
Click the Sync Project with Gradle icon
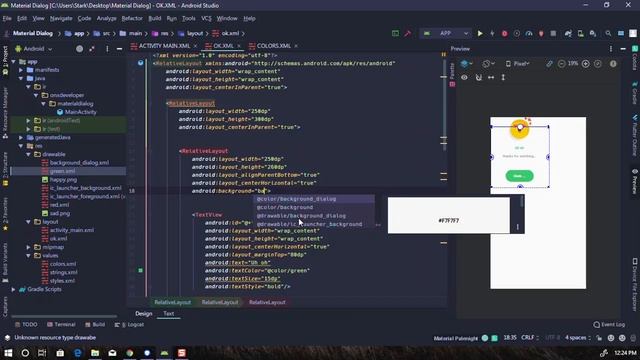568,33
